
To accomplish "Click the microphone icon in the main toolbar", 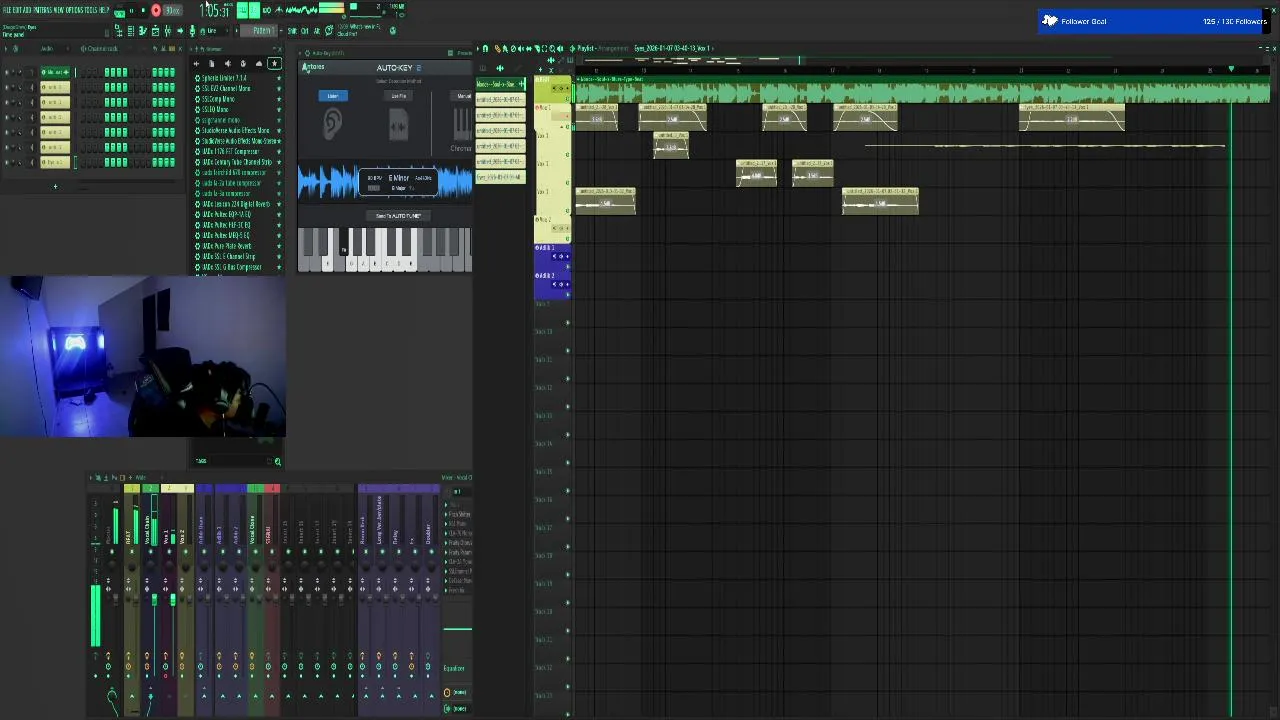I will 192,31.
